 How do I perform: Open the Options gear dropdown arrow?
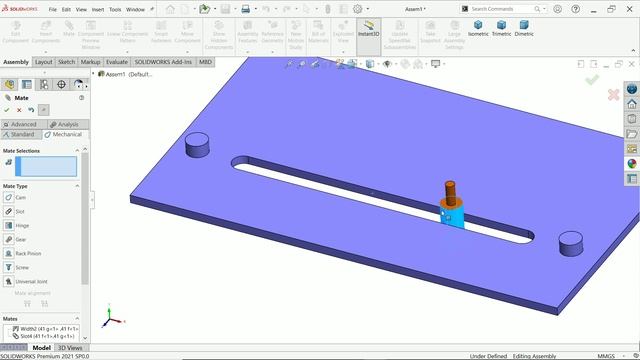click(x=368, y=9)
